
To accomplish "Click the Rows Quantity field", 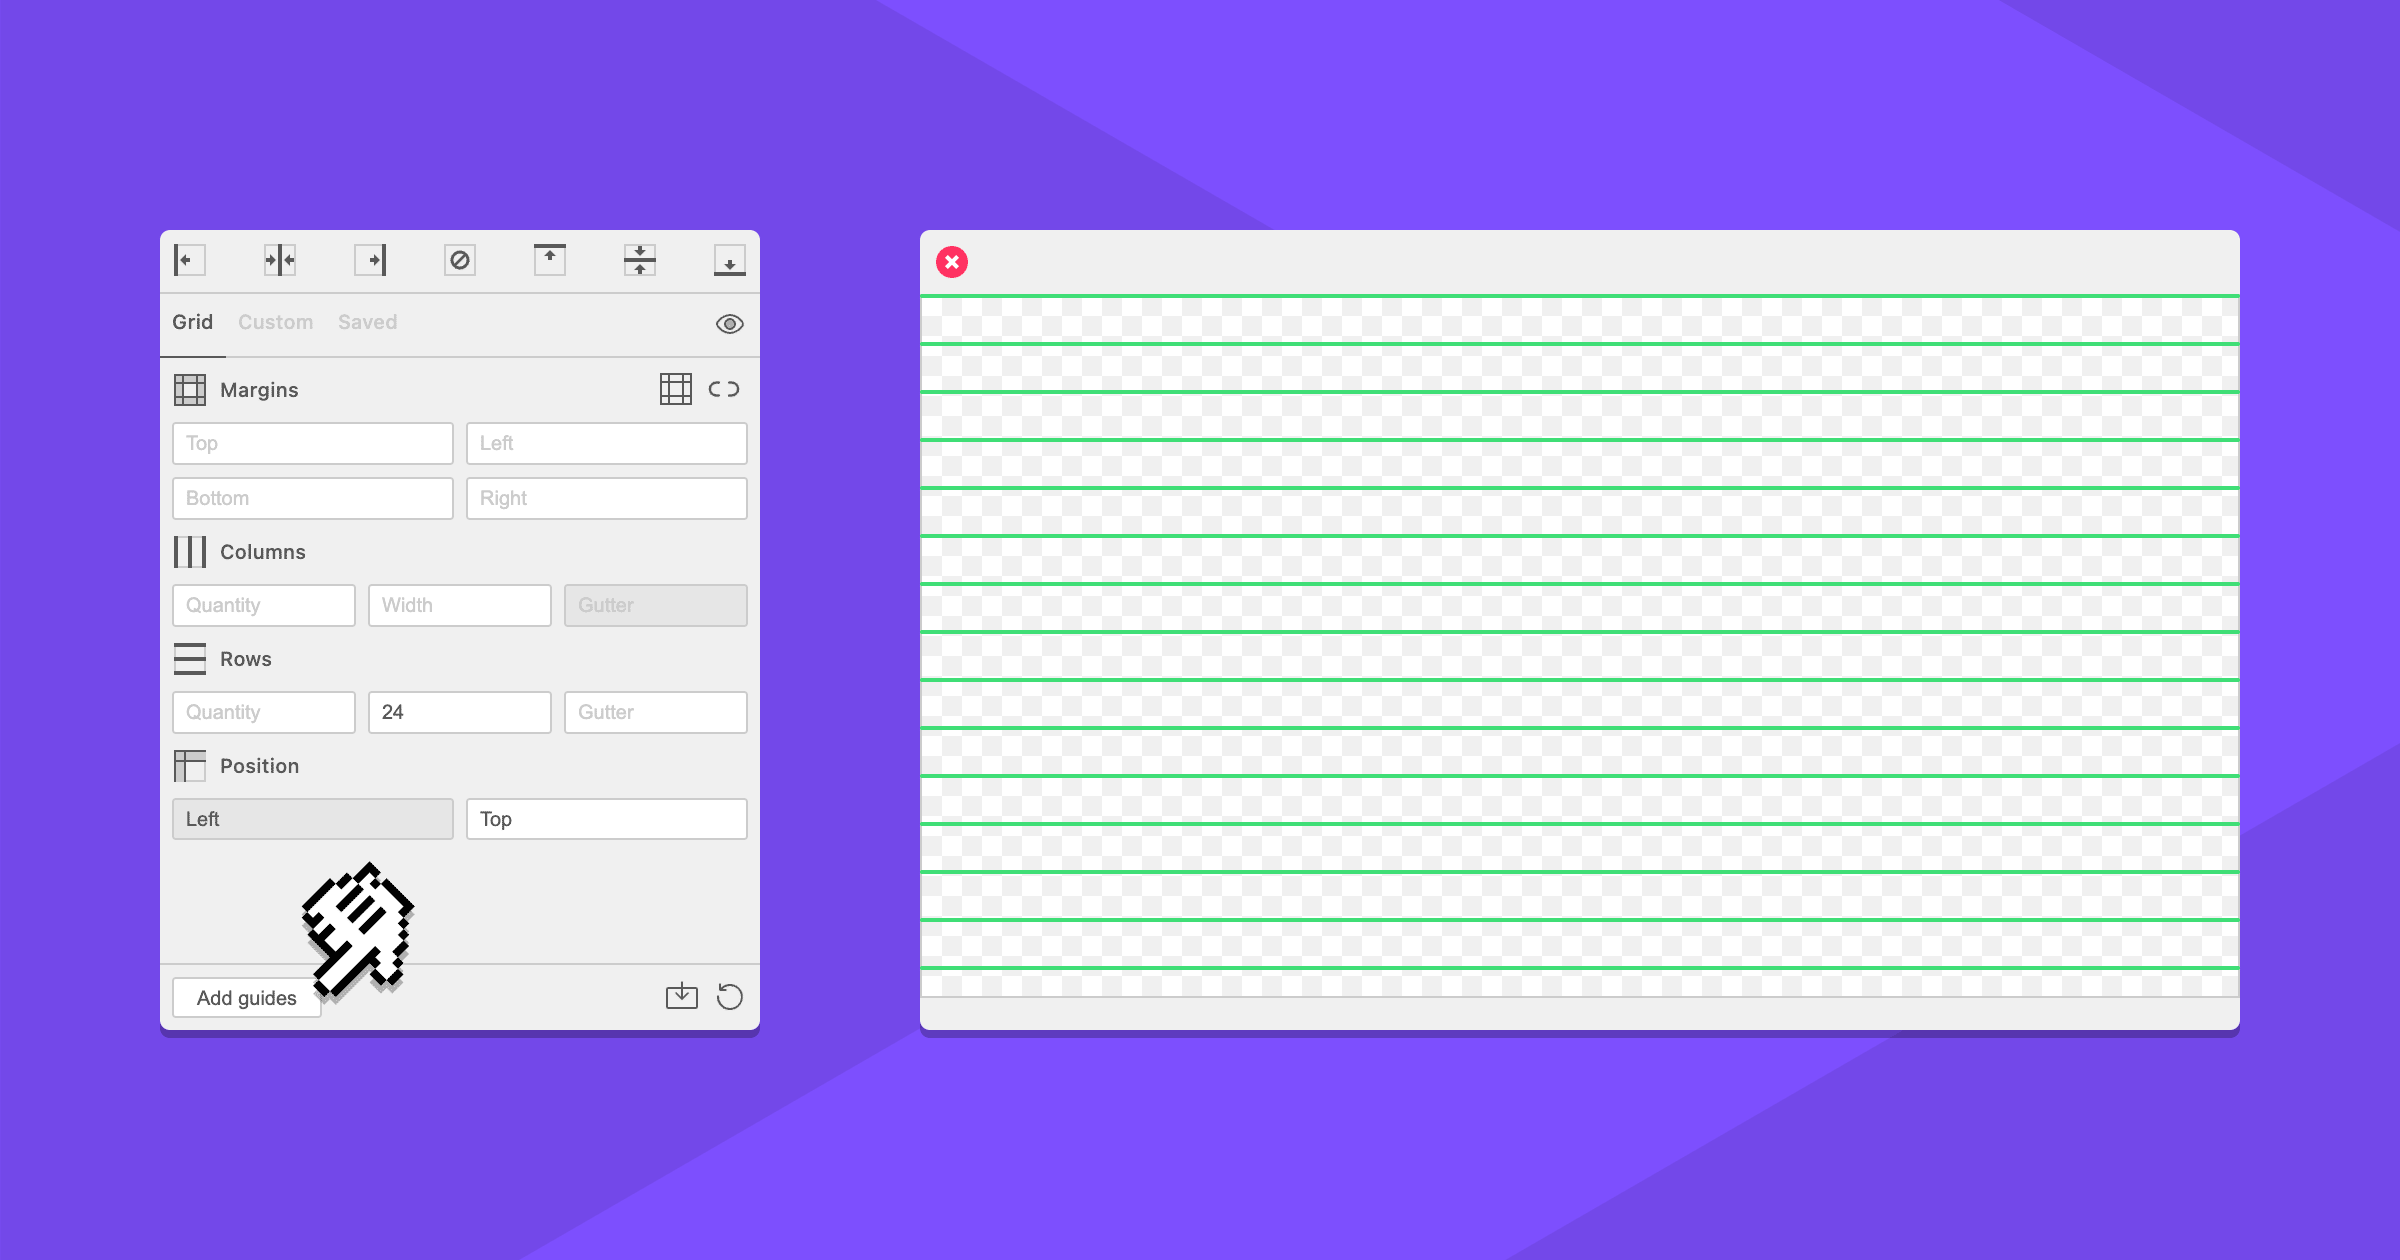I will tap(264, 712).
